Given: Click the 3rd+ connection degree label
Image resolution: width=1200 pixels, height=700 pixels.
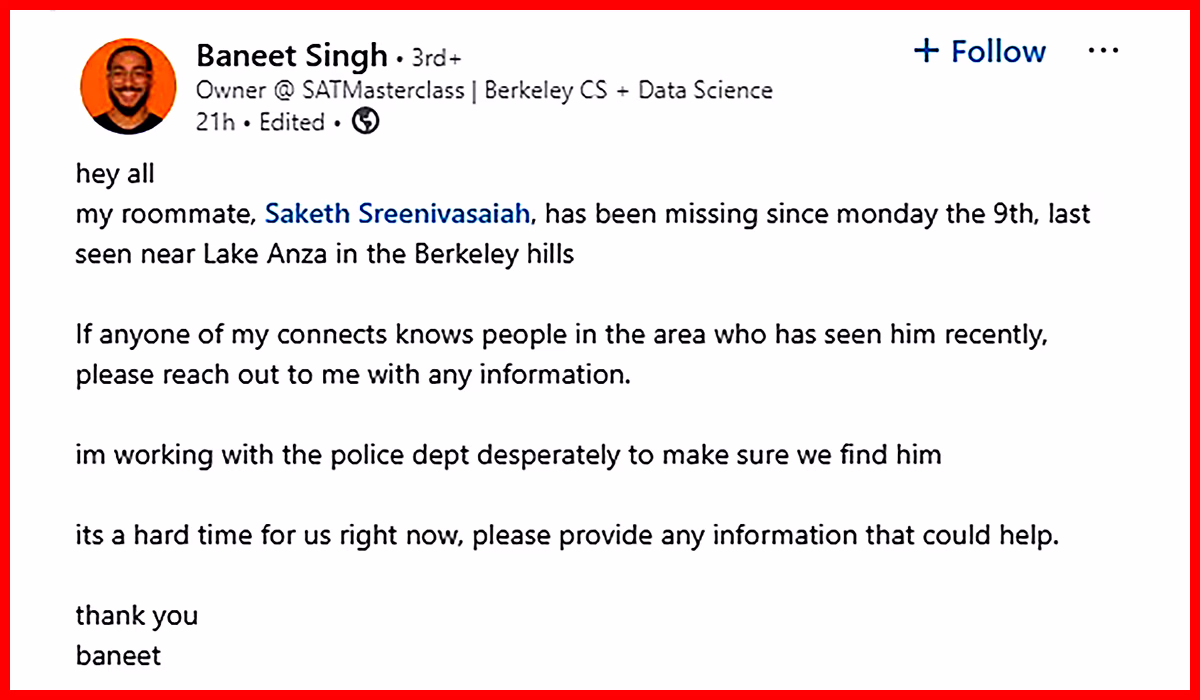Looking at the screenshot, I should tap(437, 57).
